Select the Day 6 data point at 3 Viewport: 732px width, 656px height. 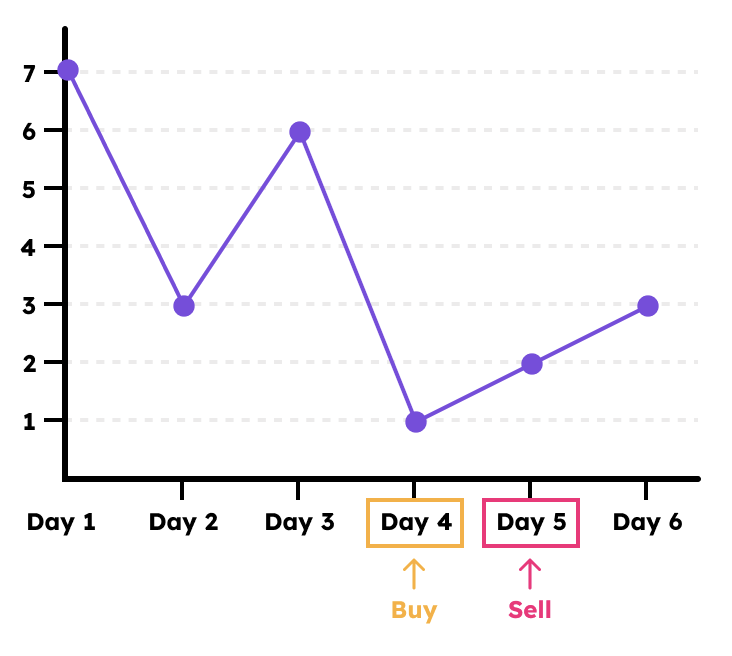pos(648,306)
